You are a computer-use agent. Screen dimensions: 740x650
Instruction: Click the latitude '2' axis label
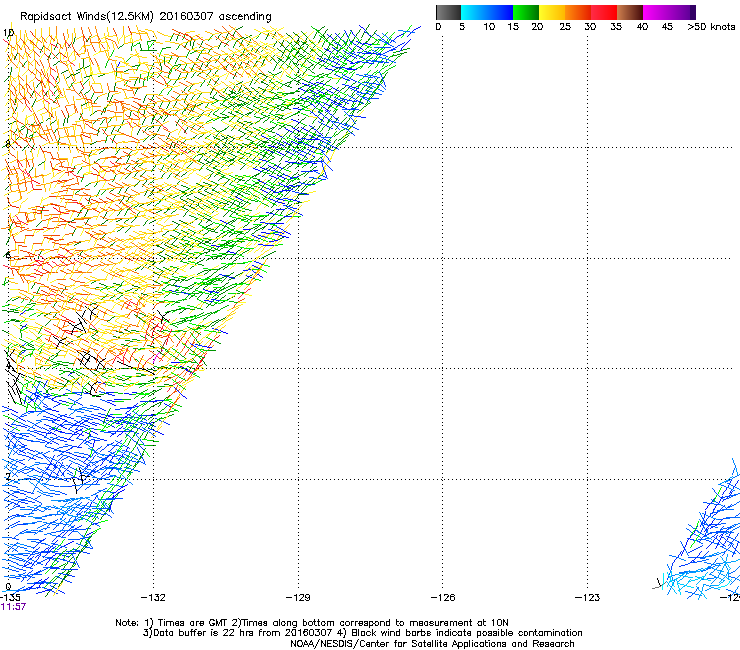(x=7, y=476)
